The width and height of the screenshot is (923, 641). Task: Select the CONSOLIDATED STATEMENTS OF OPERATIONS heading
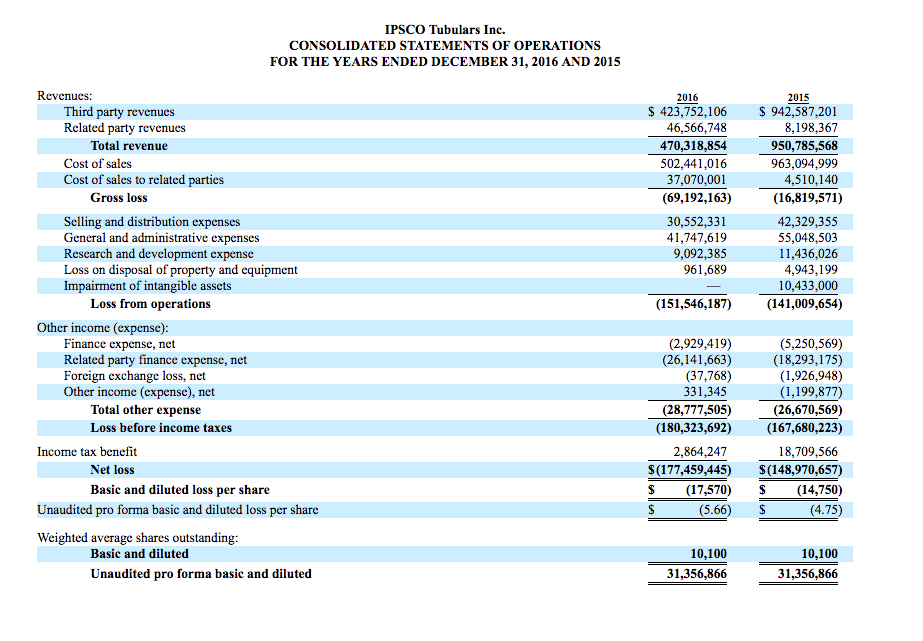[x=445, y=45]
